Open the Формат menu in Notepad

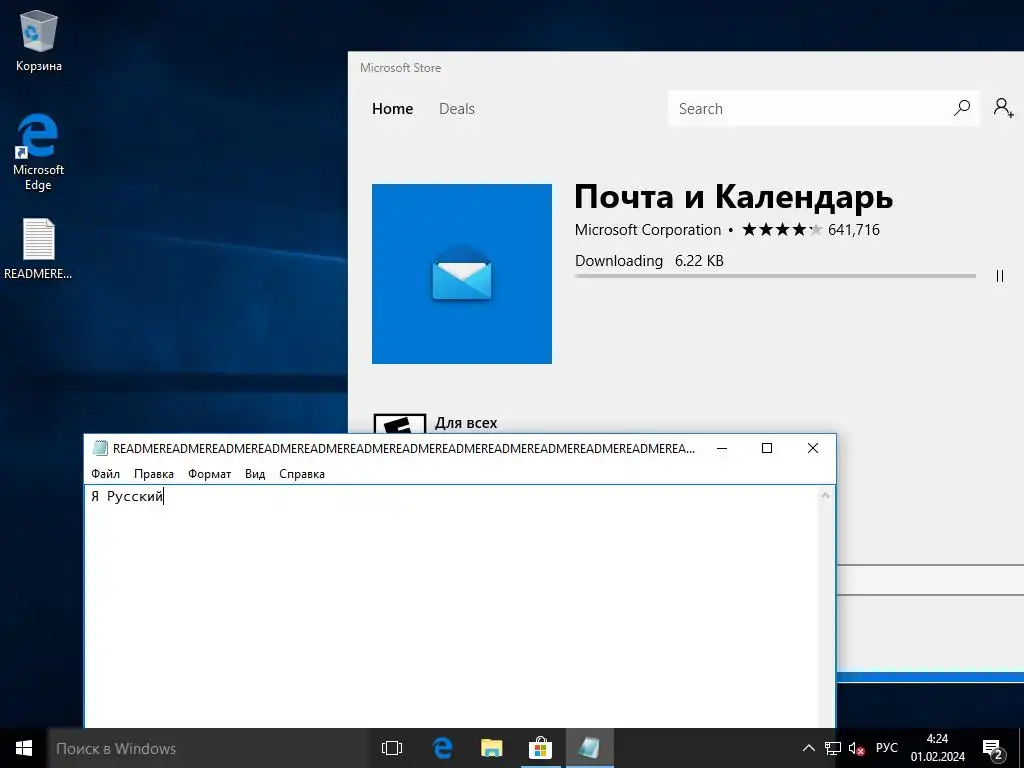(x=209, y=474)
